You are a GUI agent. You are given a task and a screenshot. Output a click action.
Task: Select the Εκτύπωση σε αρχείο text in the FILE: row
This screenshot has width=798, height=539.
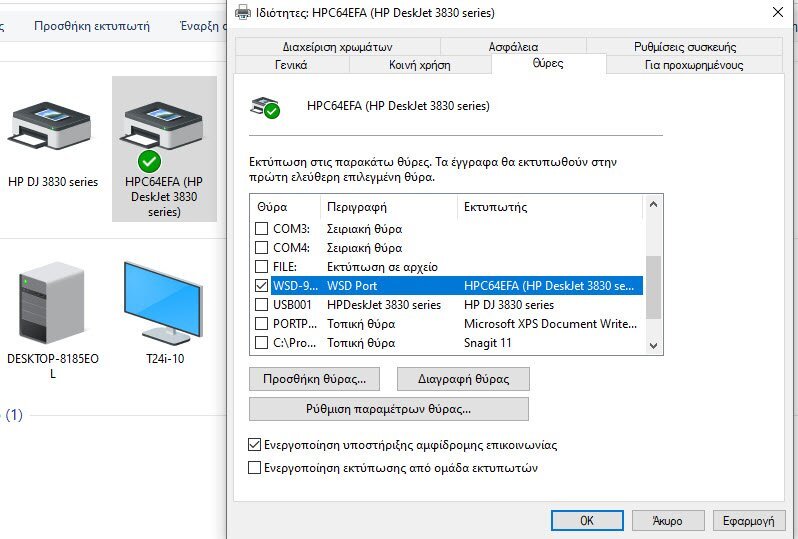point(382,267)
